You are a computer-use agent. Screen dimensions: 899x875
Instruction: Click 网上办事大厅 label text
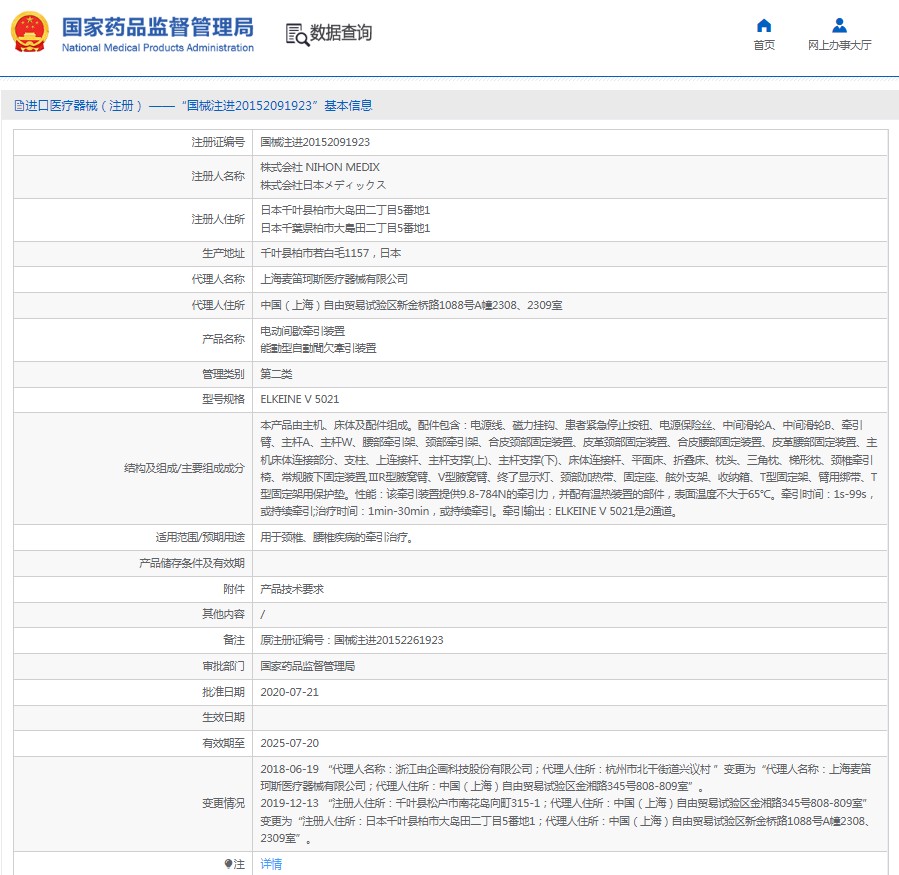(839, 45)
